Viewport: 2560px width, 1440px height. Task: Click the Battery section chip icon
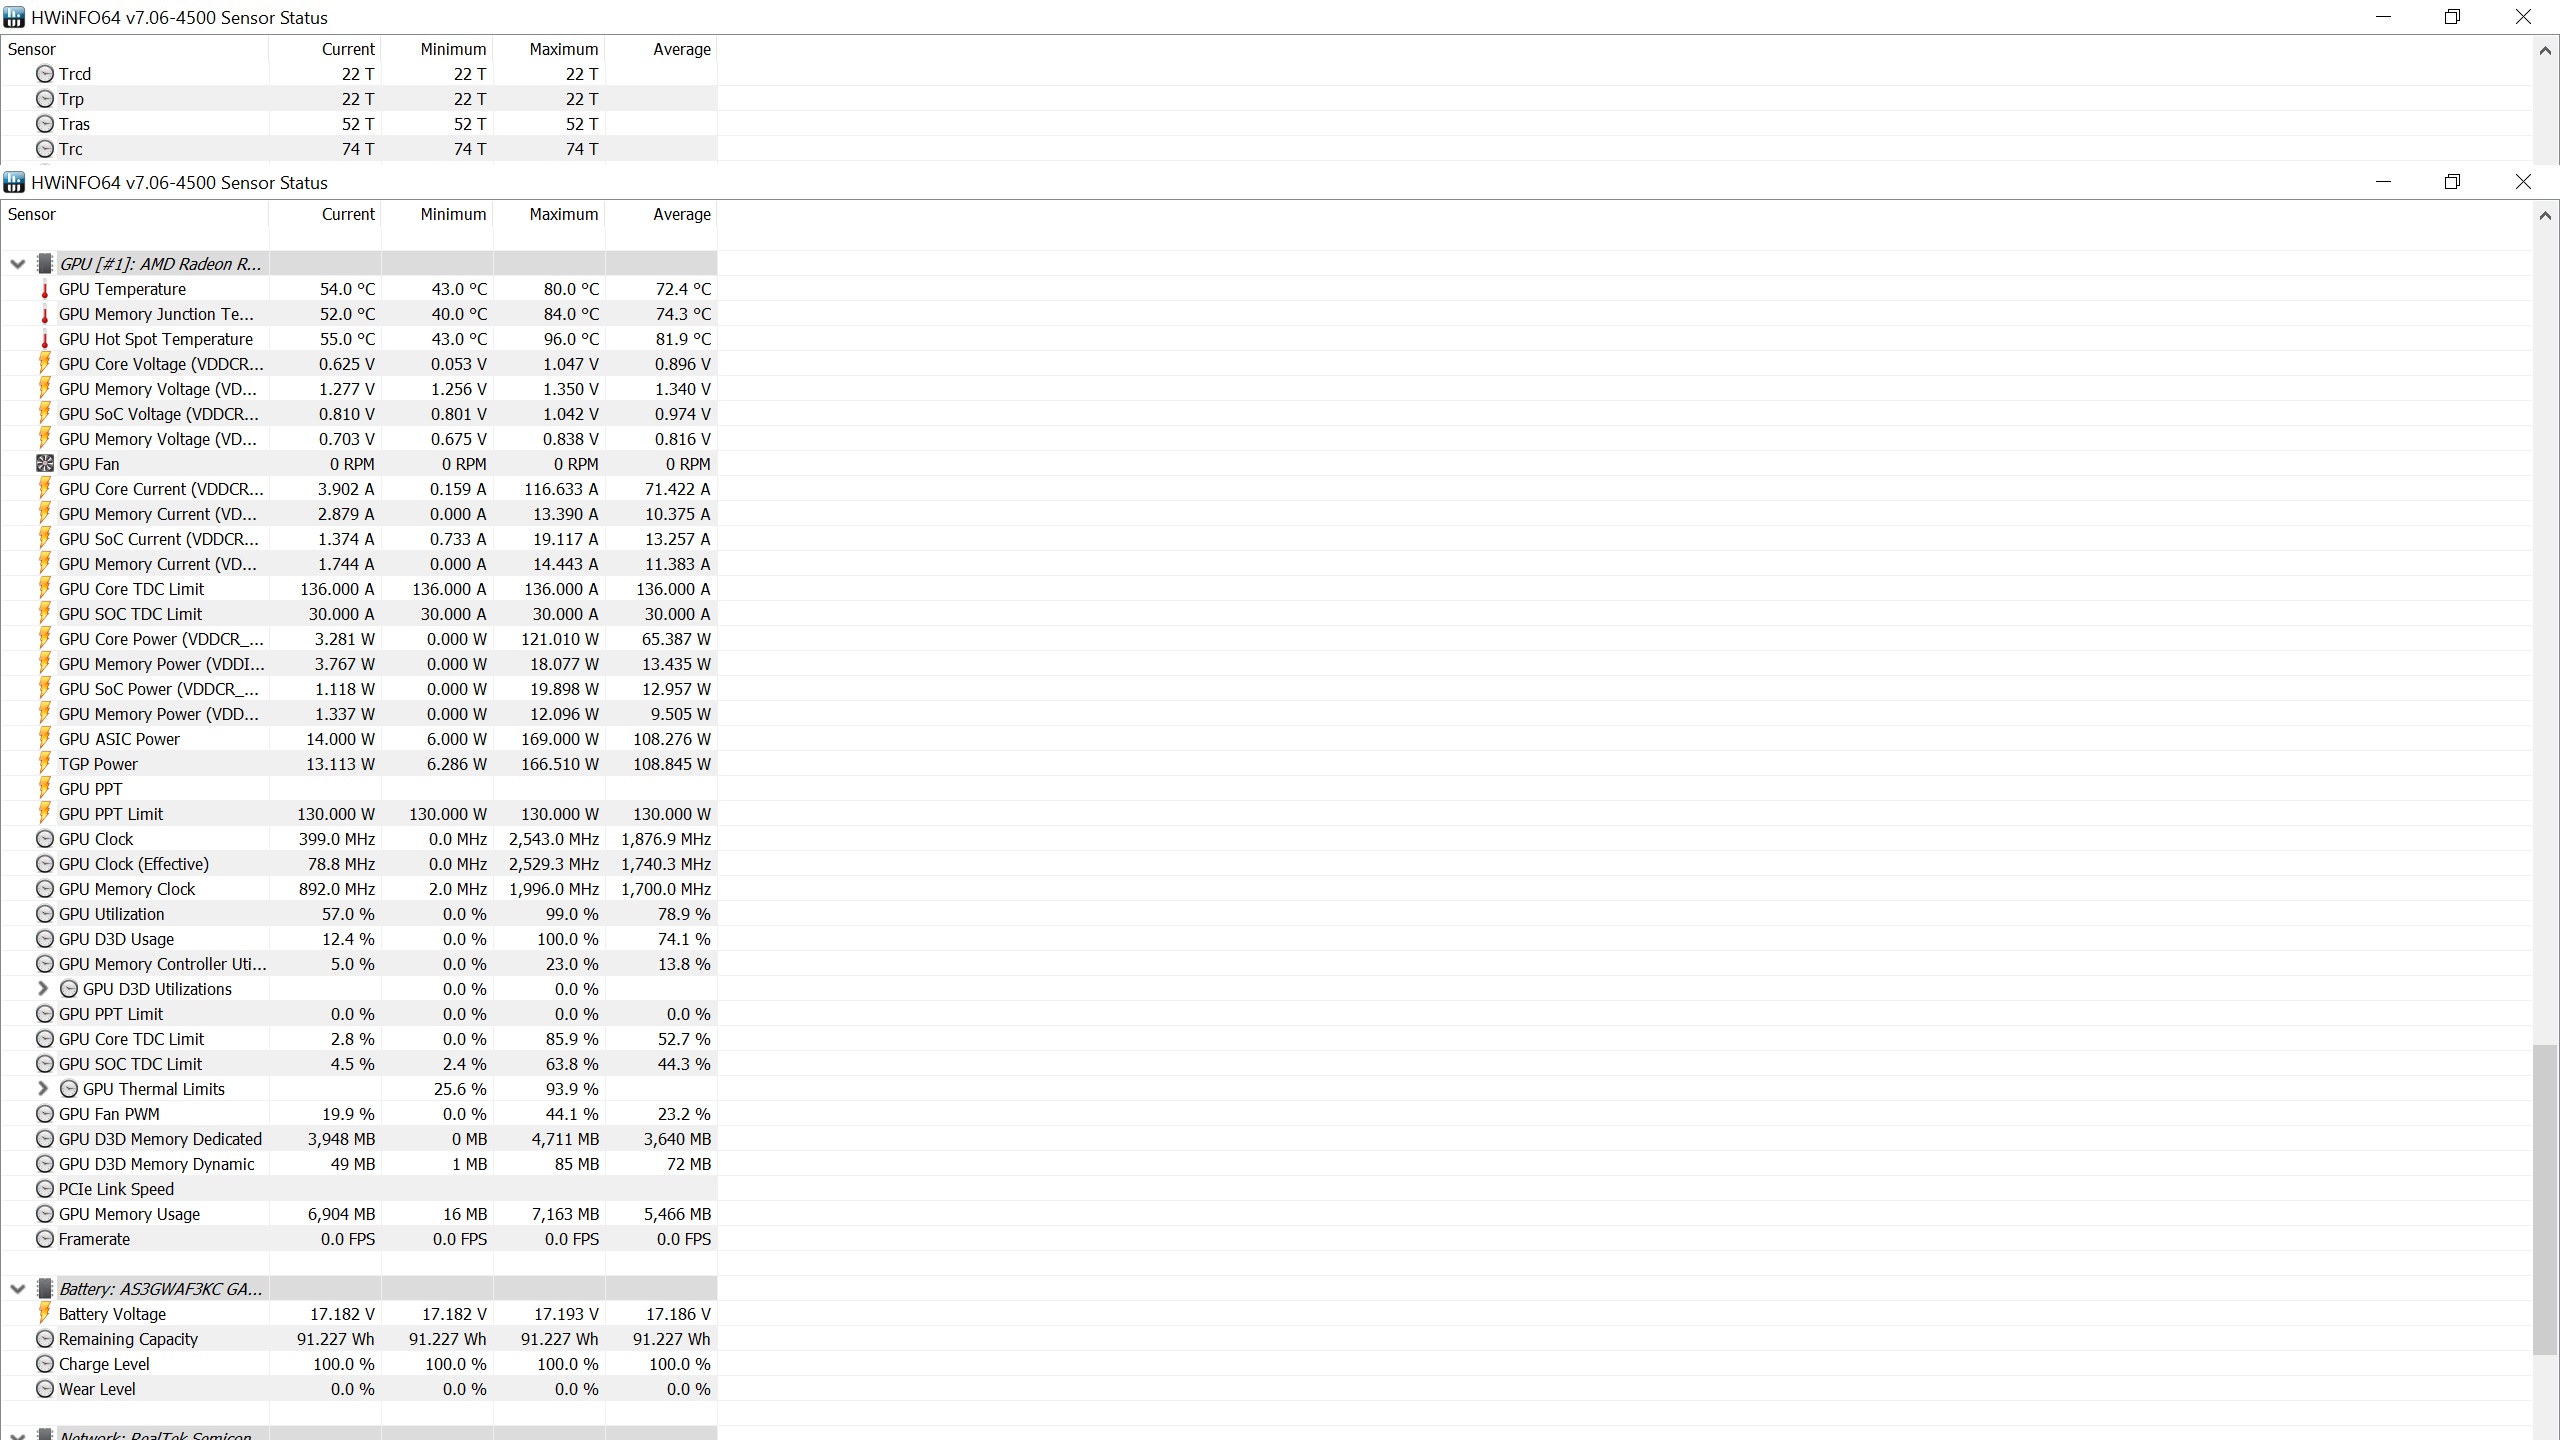[x=44, y=1289]
